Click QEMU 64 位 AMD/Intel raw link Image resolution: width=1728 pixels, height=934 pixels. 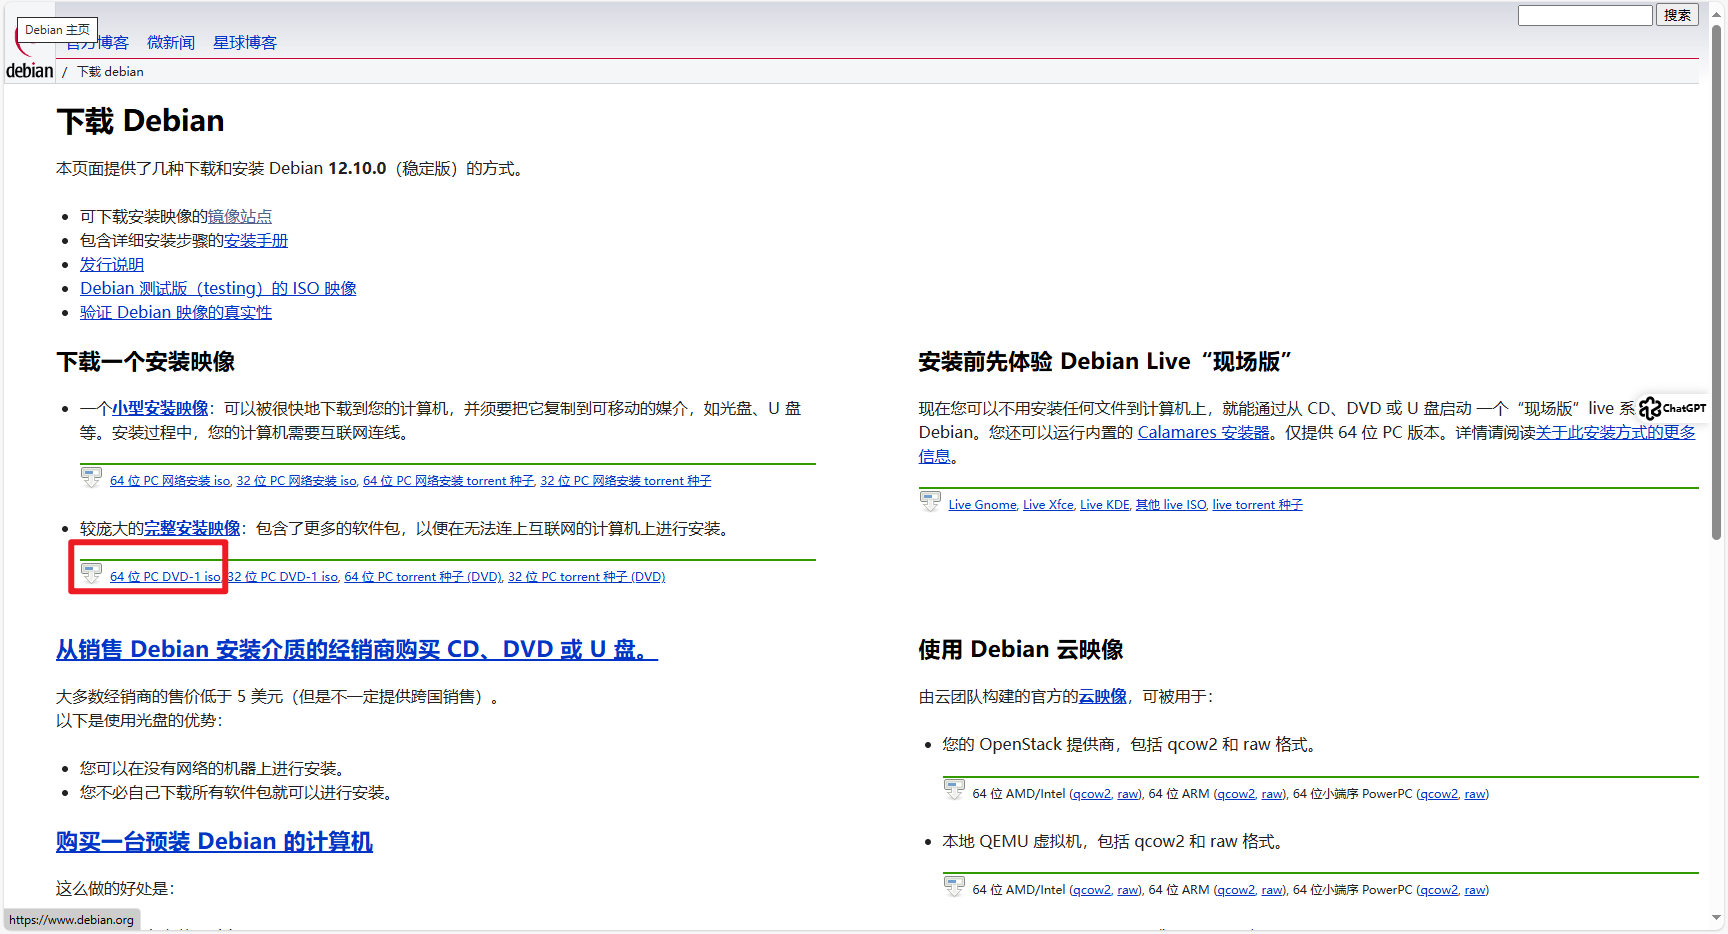click(1128, 890)
